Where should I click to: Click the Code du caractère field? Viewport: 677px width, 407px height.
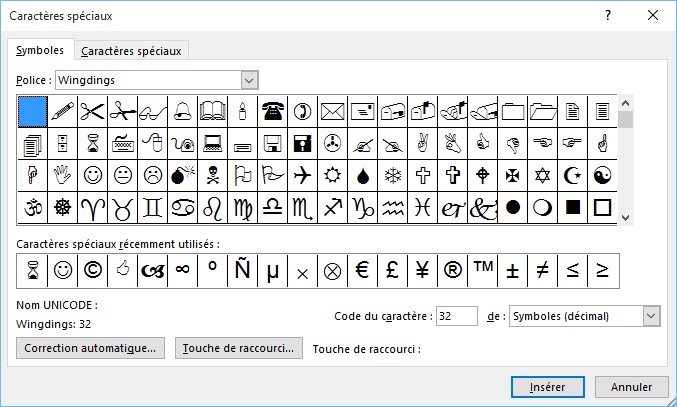click(456, 316)
